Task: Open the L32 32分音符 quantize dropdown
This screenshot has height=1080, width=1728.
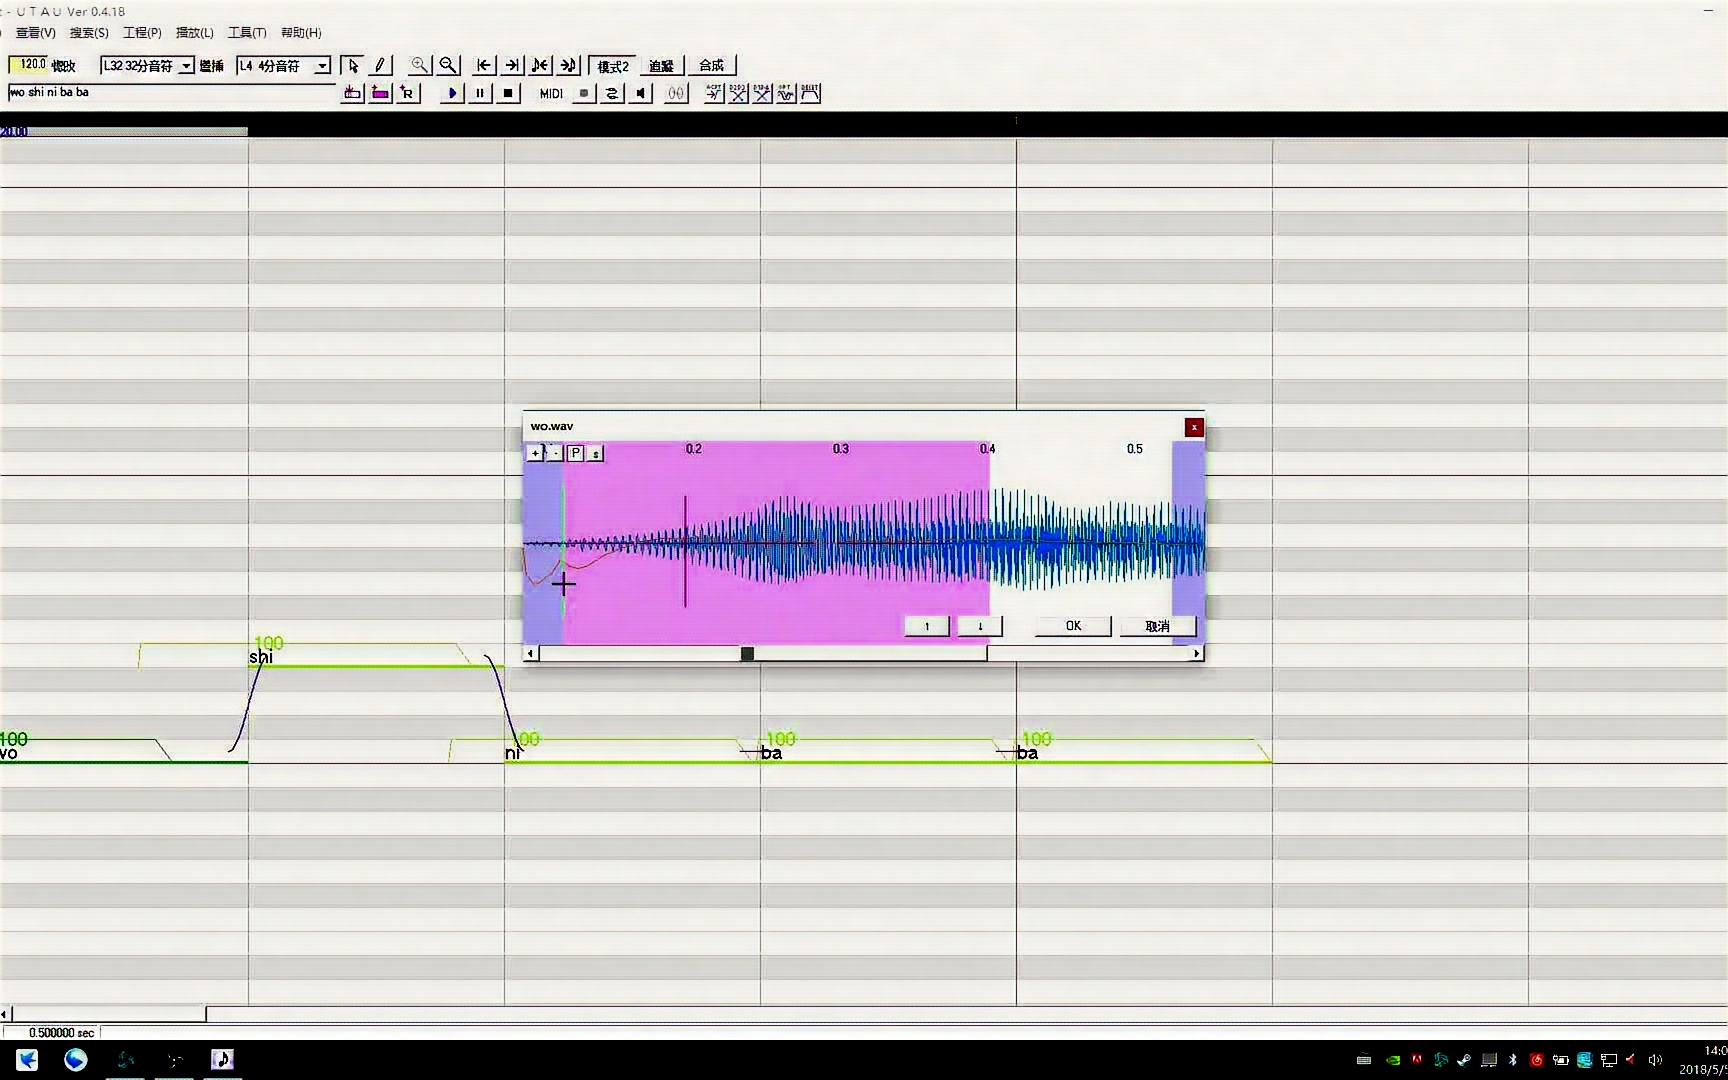Action: pos(186,66)
